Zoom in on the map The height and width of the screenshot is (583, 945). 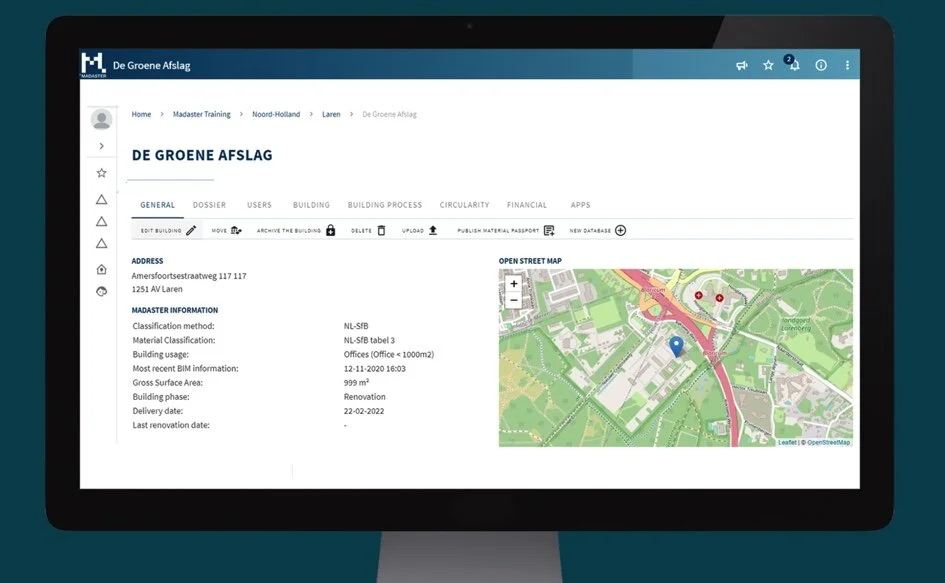point(513,283)
